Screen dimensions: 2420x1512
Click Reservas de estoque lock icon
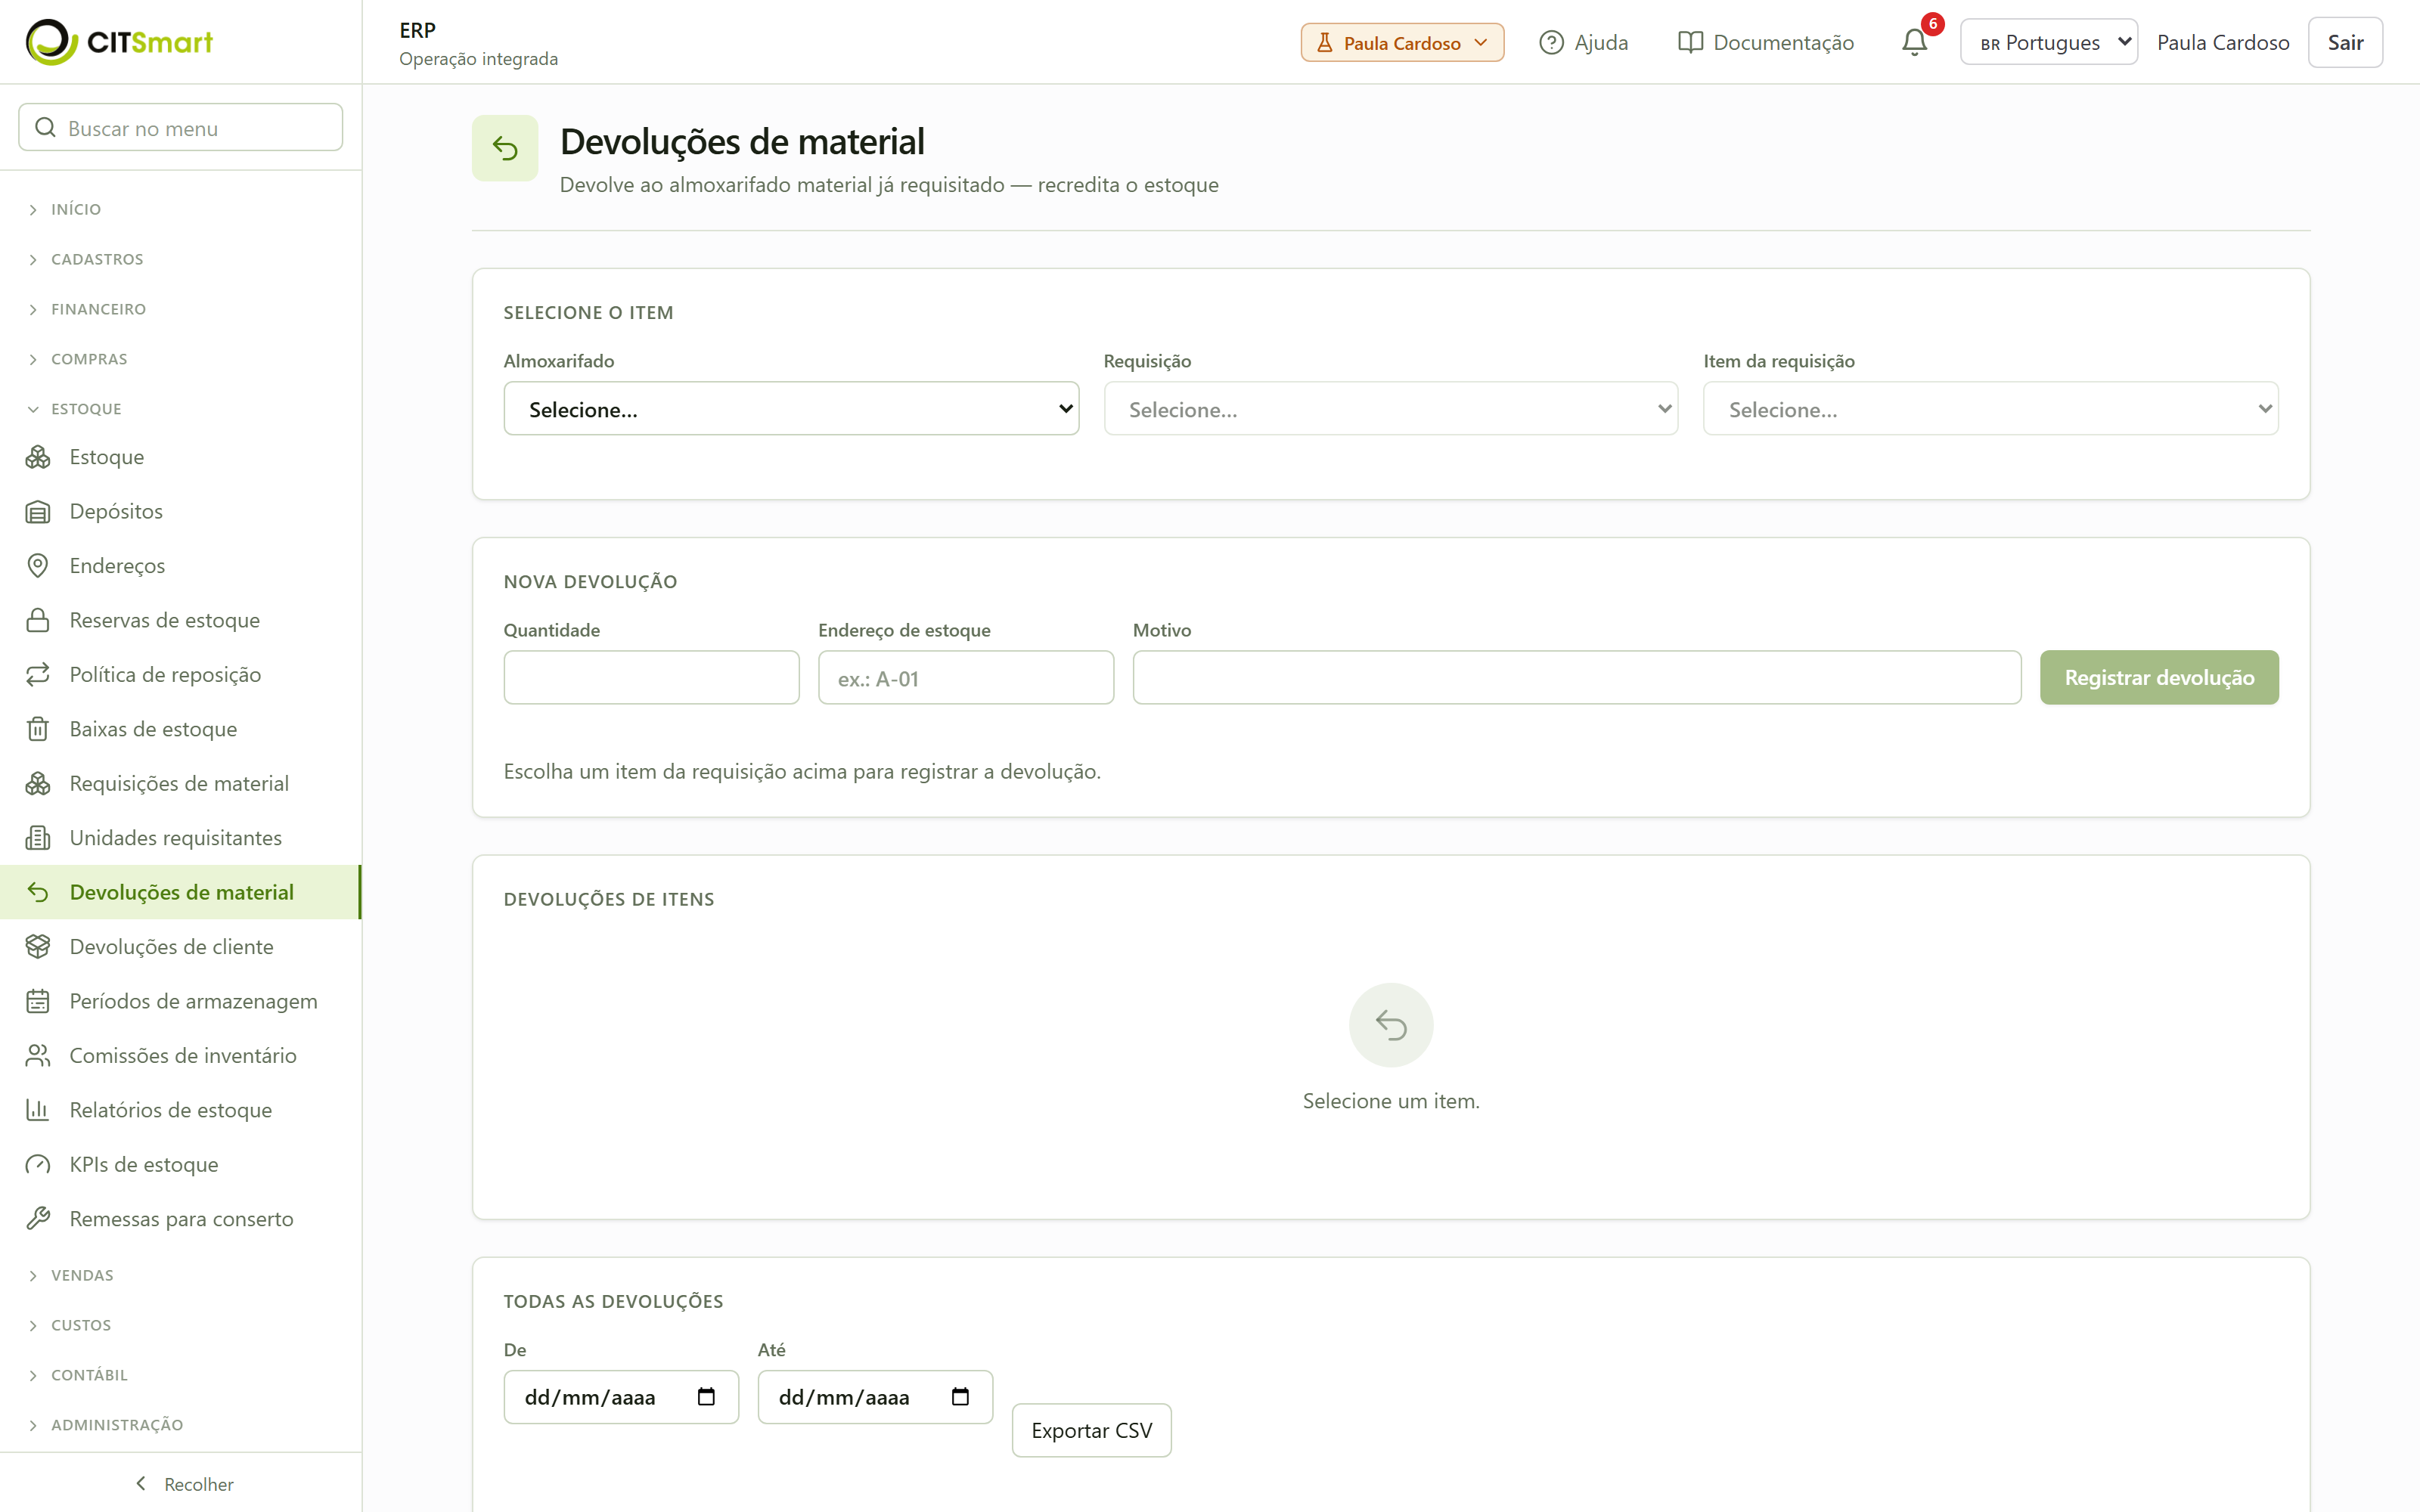[x=38, y=620]
